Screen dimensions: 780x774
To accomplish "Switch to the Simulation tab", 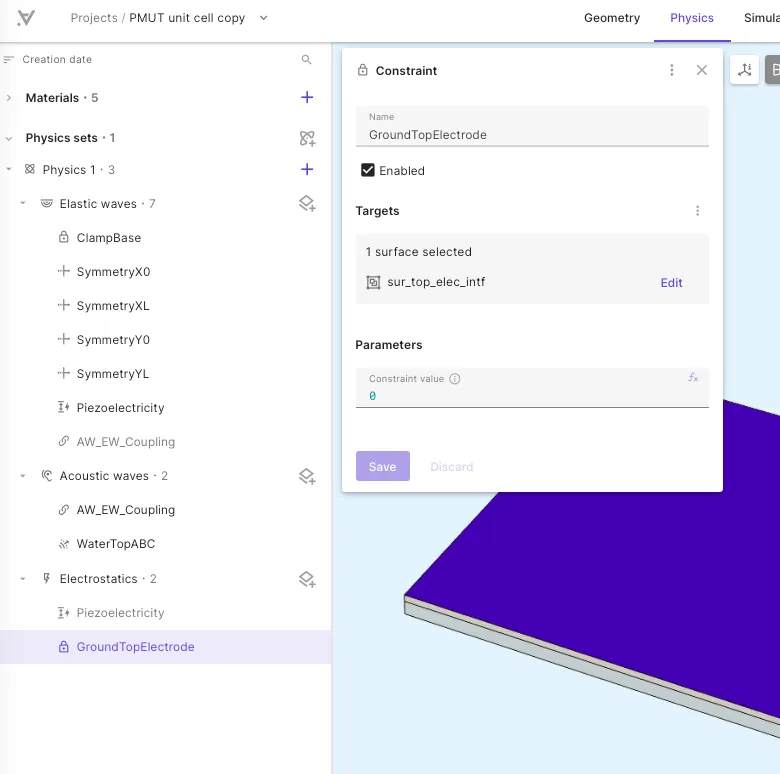I will tap(762, 18).
